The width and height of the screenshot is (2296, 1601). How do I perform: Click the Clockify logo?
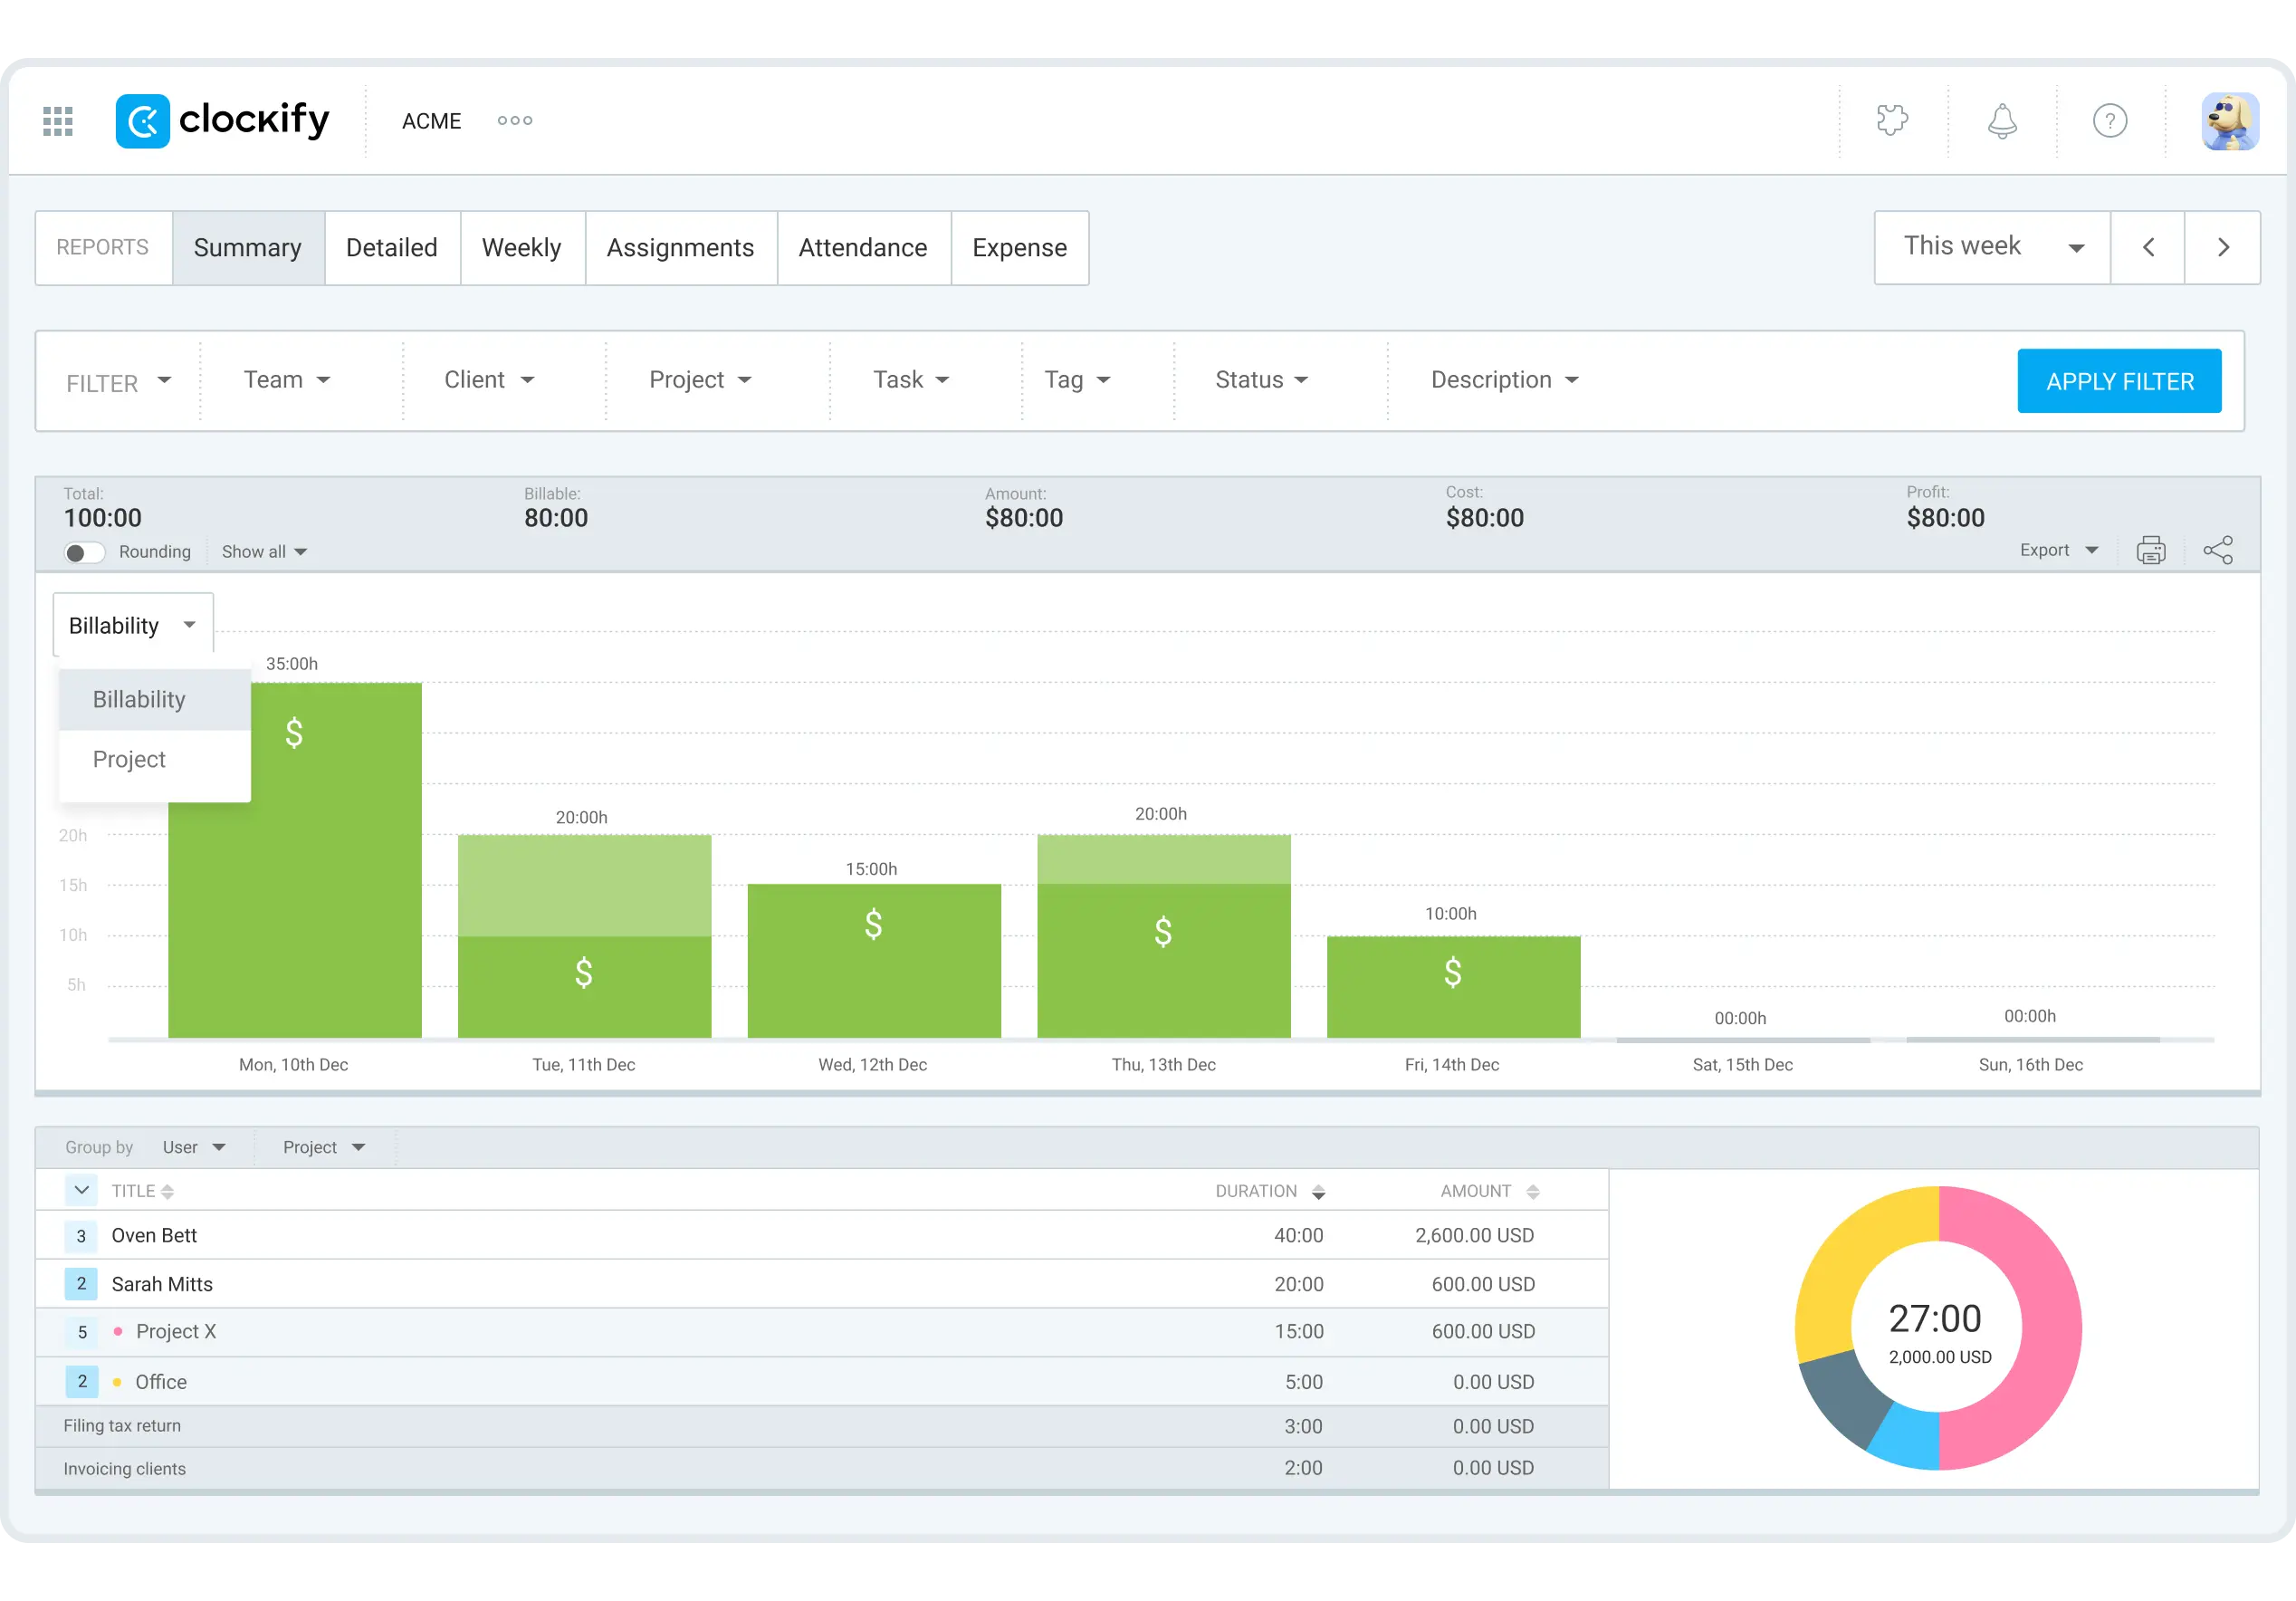click(x=222, y=120)
